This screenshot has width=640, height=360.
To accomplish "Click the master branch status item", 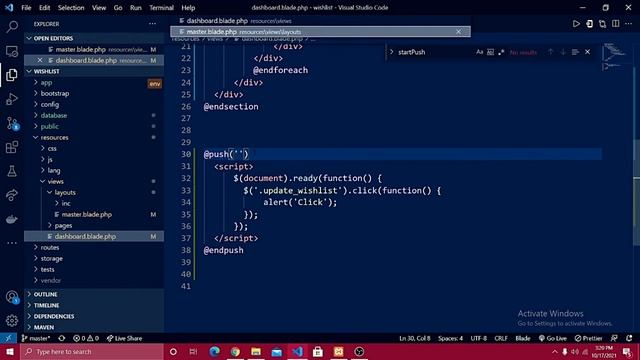I will 36,338.
